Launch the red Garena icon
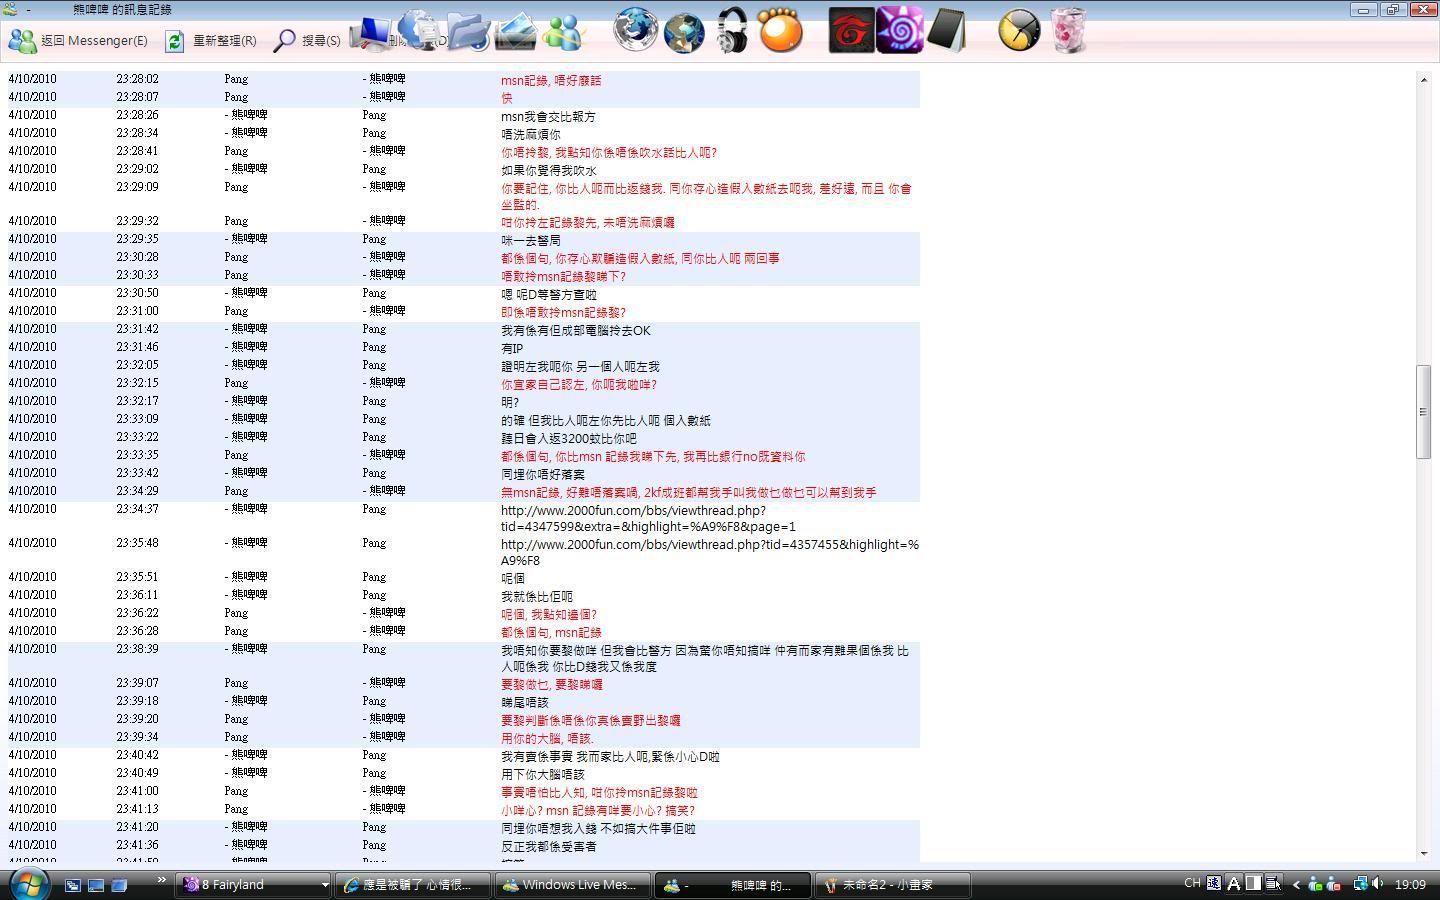 pyautogui.click(x=851, y=31)
